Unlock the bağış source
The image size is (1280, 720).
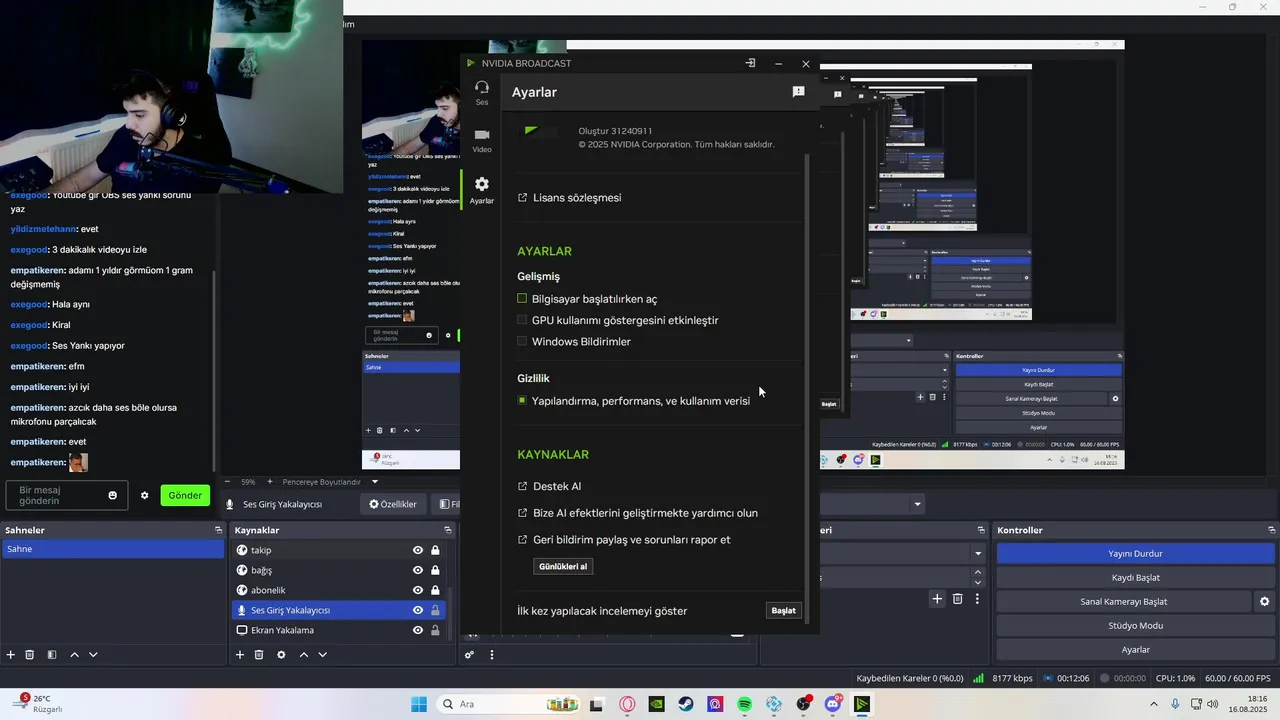click(435, 570)
